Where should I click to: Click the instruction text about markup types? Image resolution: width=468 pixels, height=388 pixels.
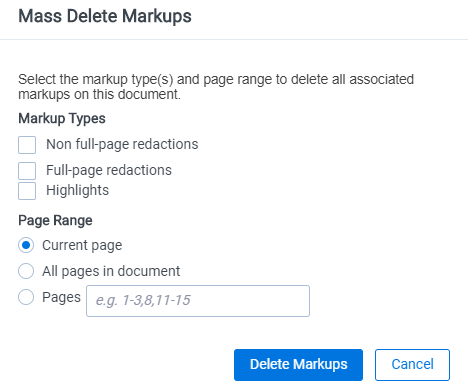tap(216, 87)
